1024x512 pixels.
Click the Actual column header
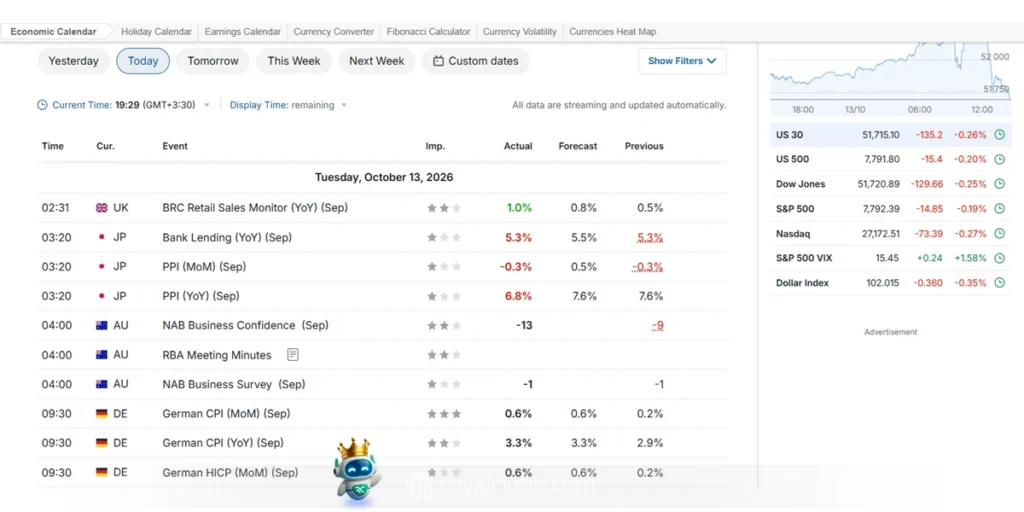pos(518,146)
